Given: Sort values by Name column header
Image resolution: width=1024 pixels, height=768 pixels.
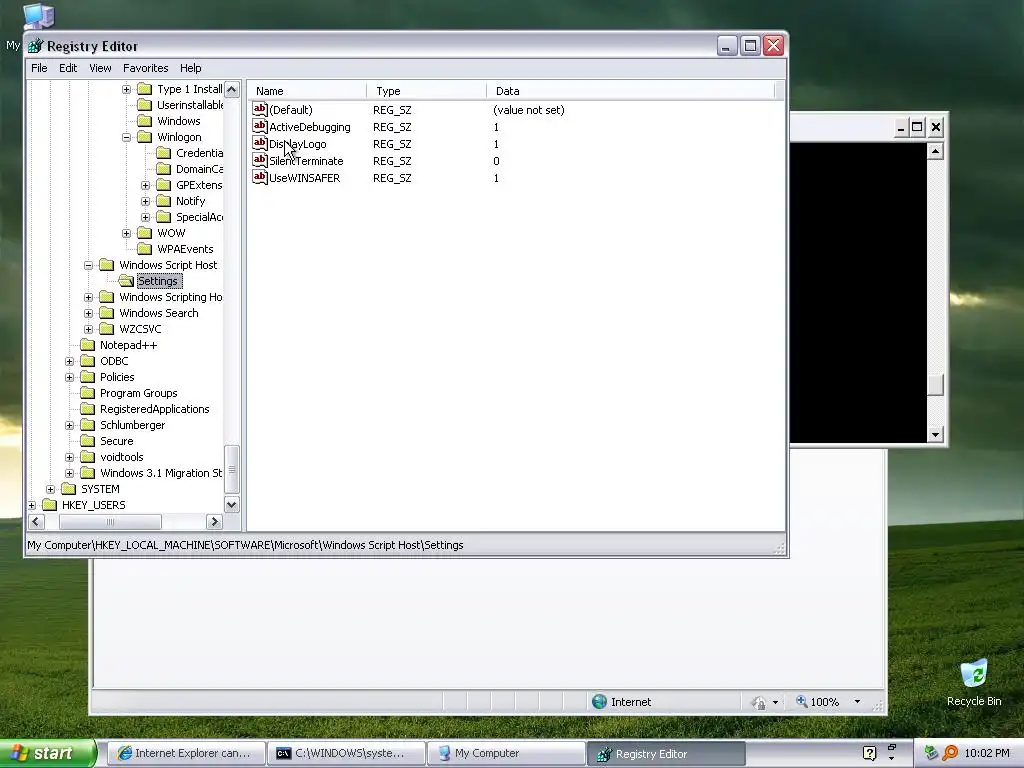Looking at the screenshot, I should point(307,91).
